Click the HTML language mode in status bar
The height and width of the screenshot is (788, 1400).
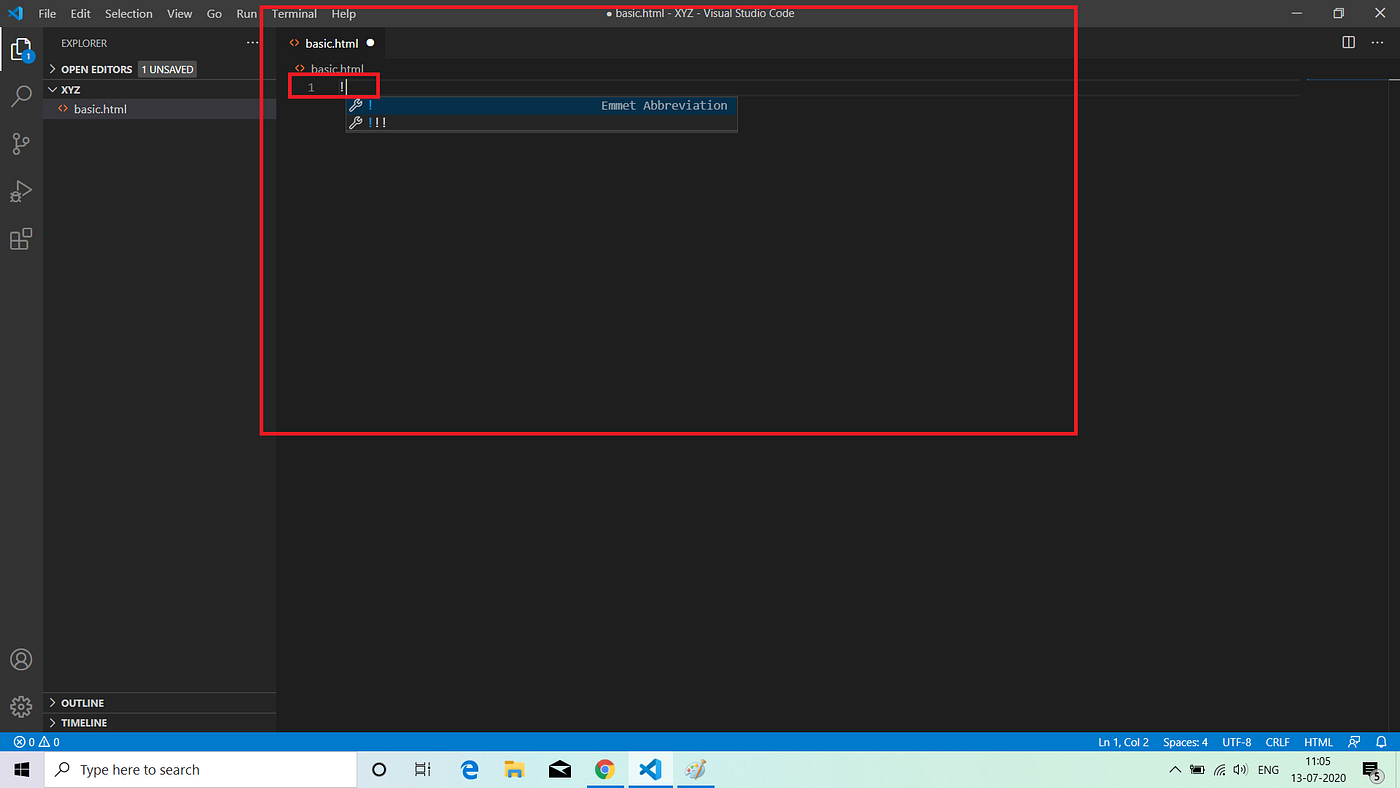pos(1318,741)
